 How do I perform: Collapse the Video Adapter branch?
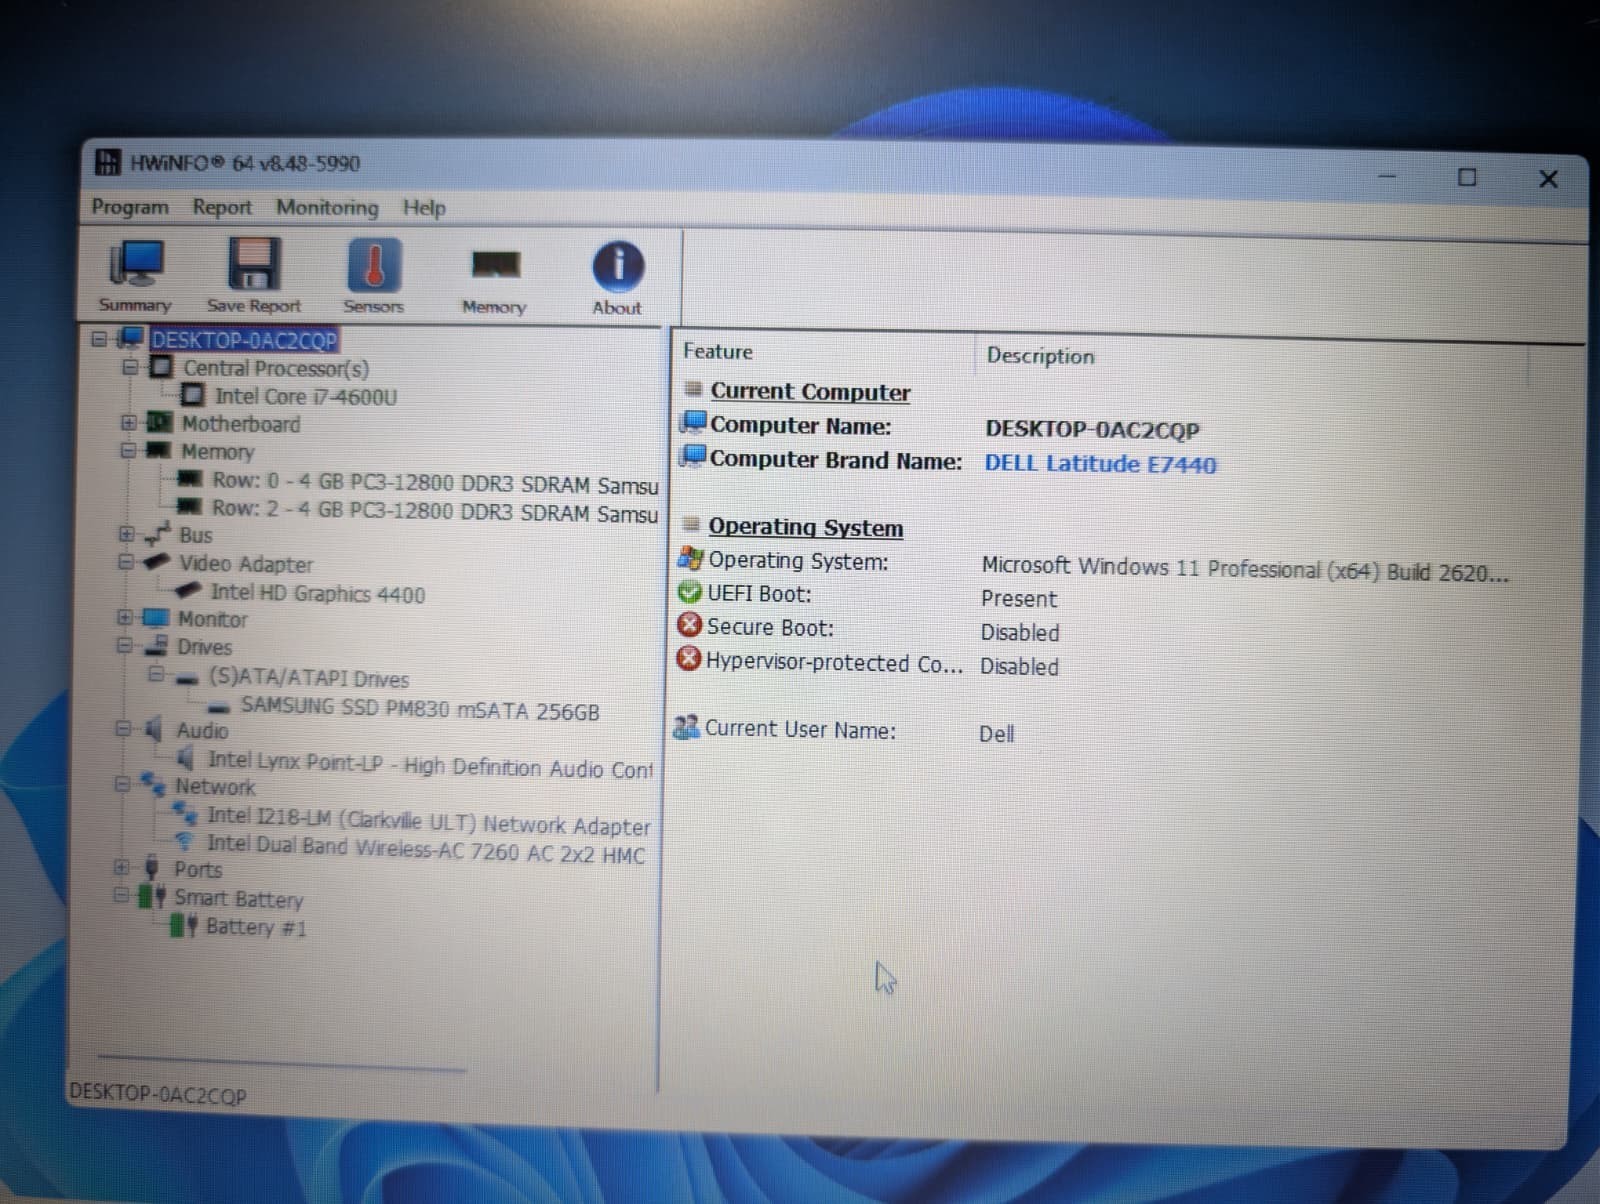[126, 562]
